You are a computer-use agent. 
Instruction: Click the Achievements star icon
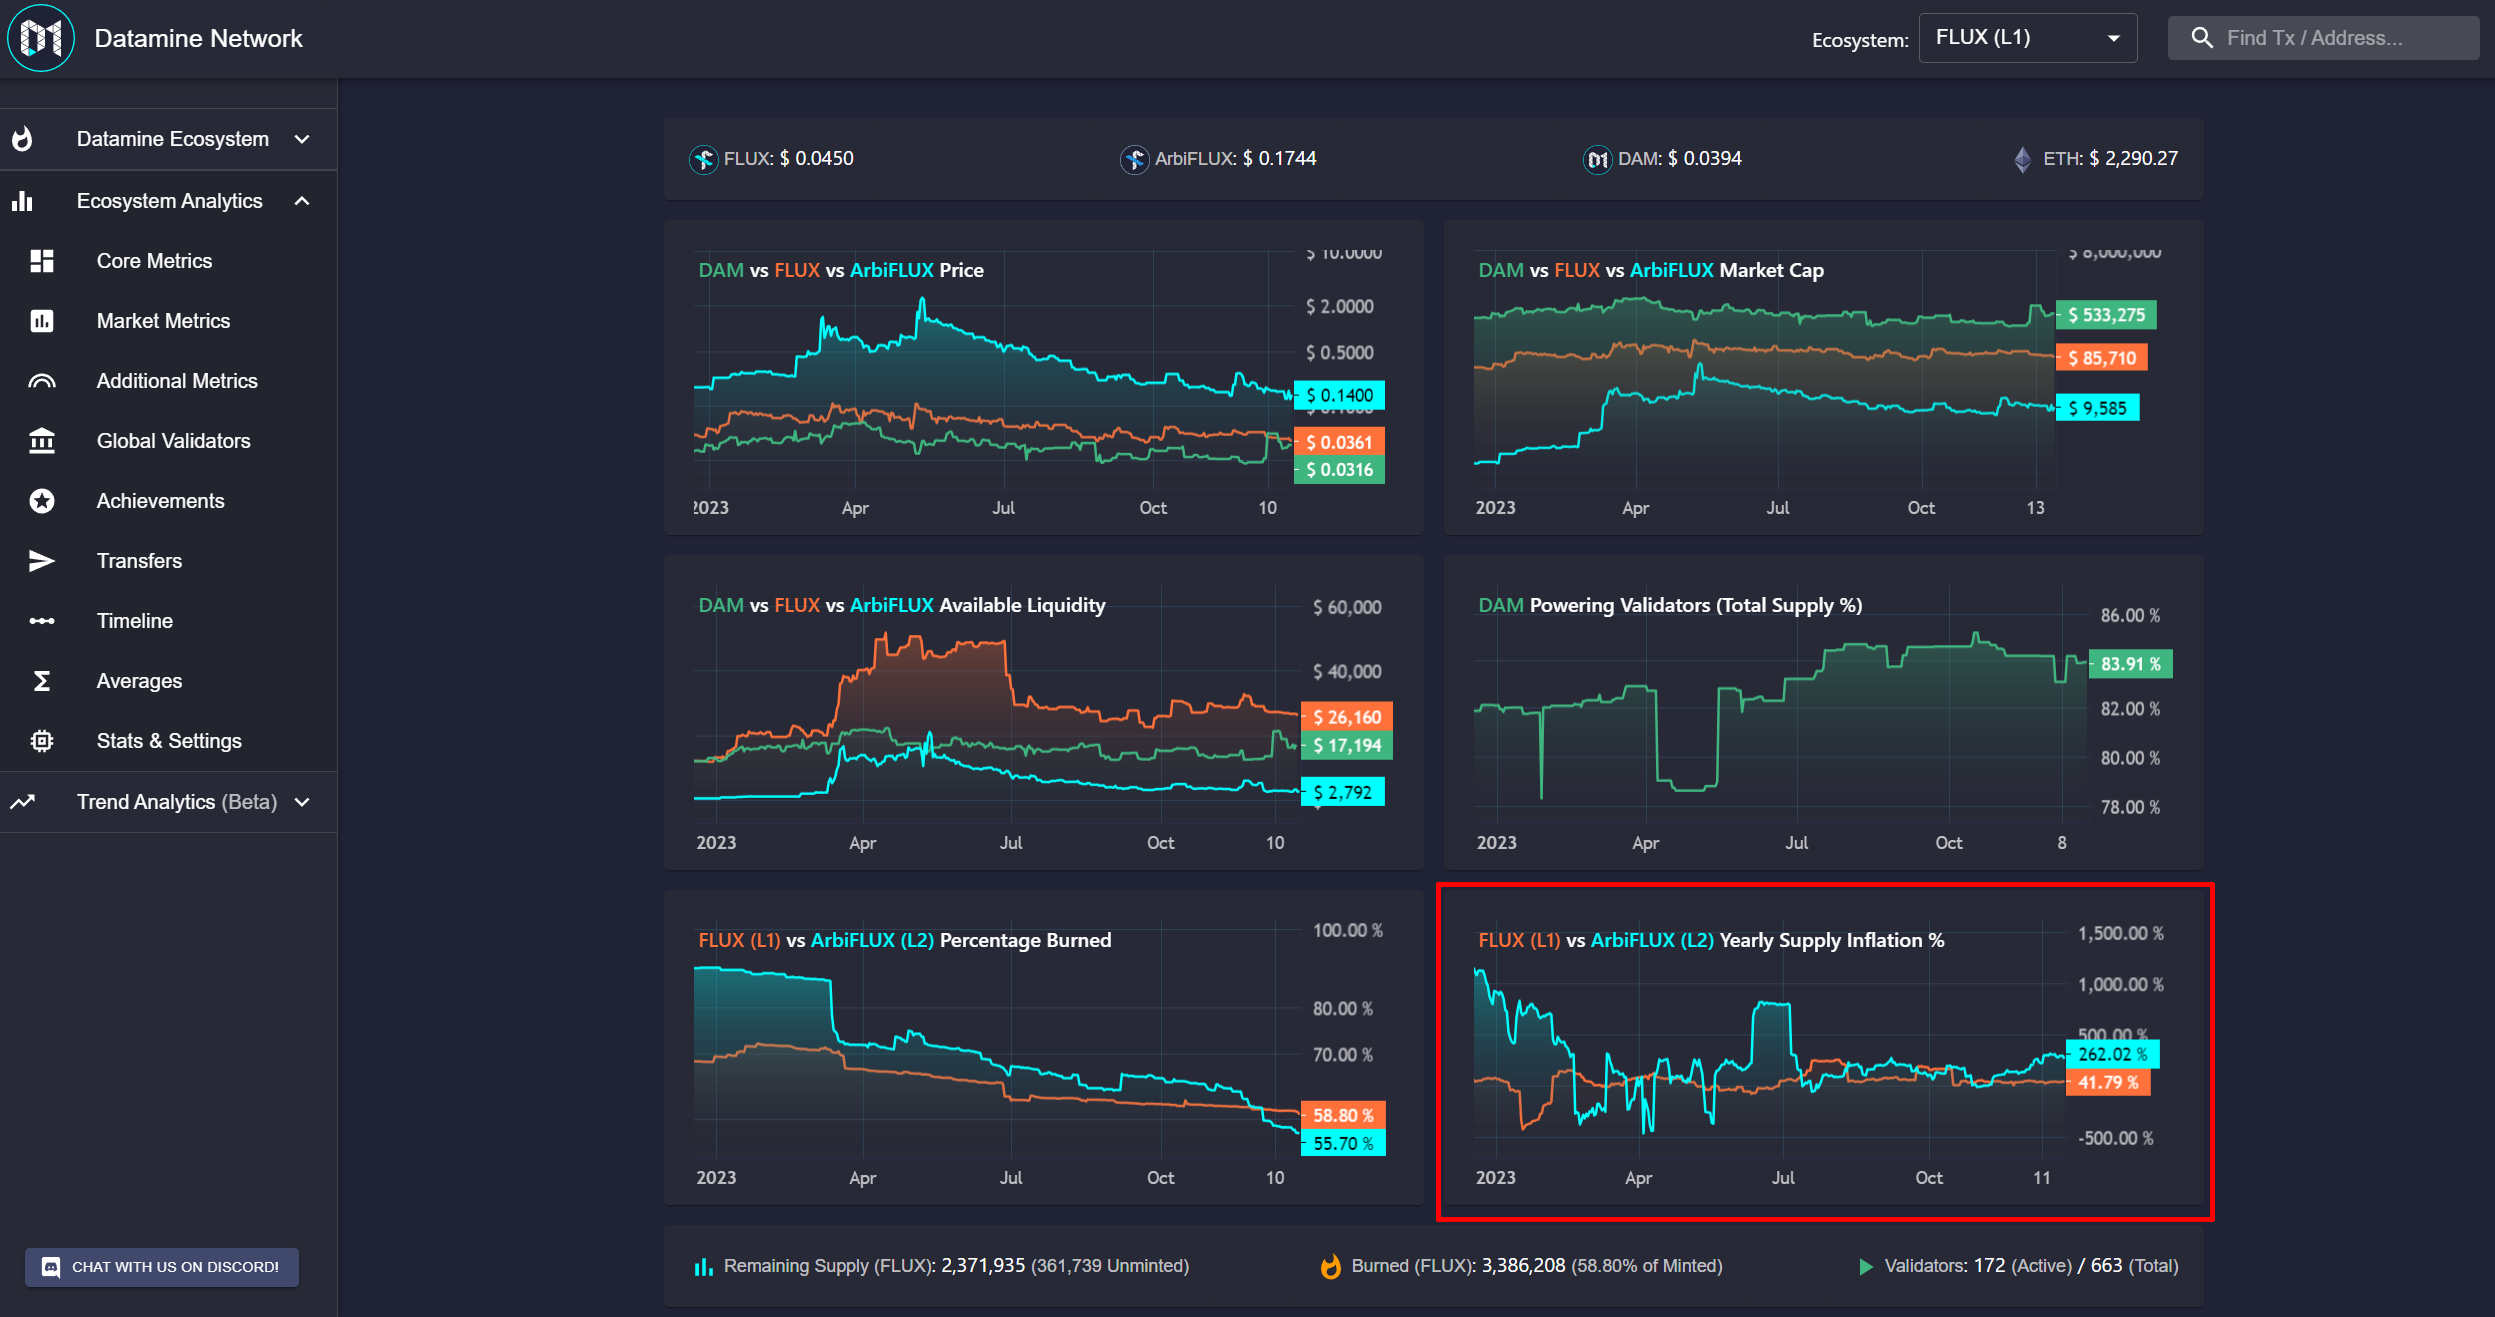(42, 501)
